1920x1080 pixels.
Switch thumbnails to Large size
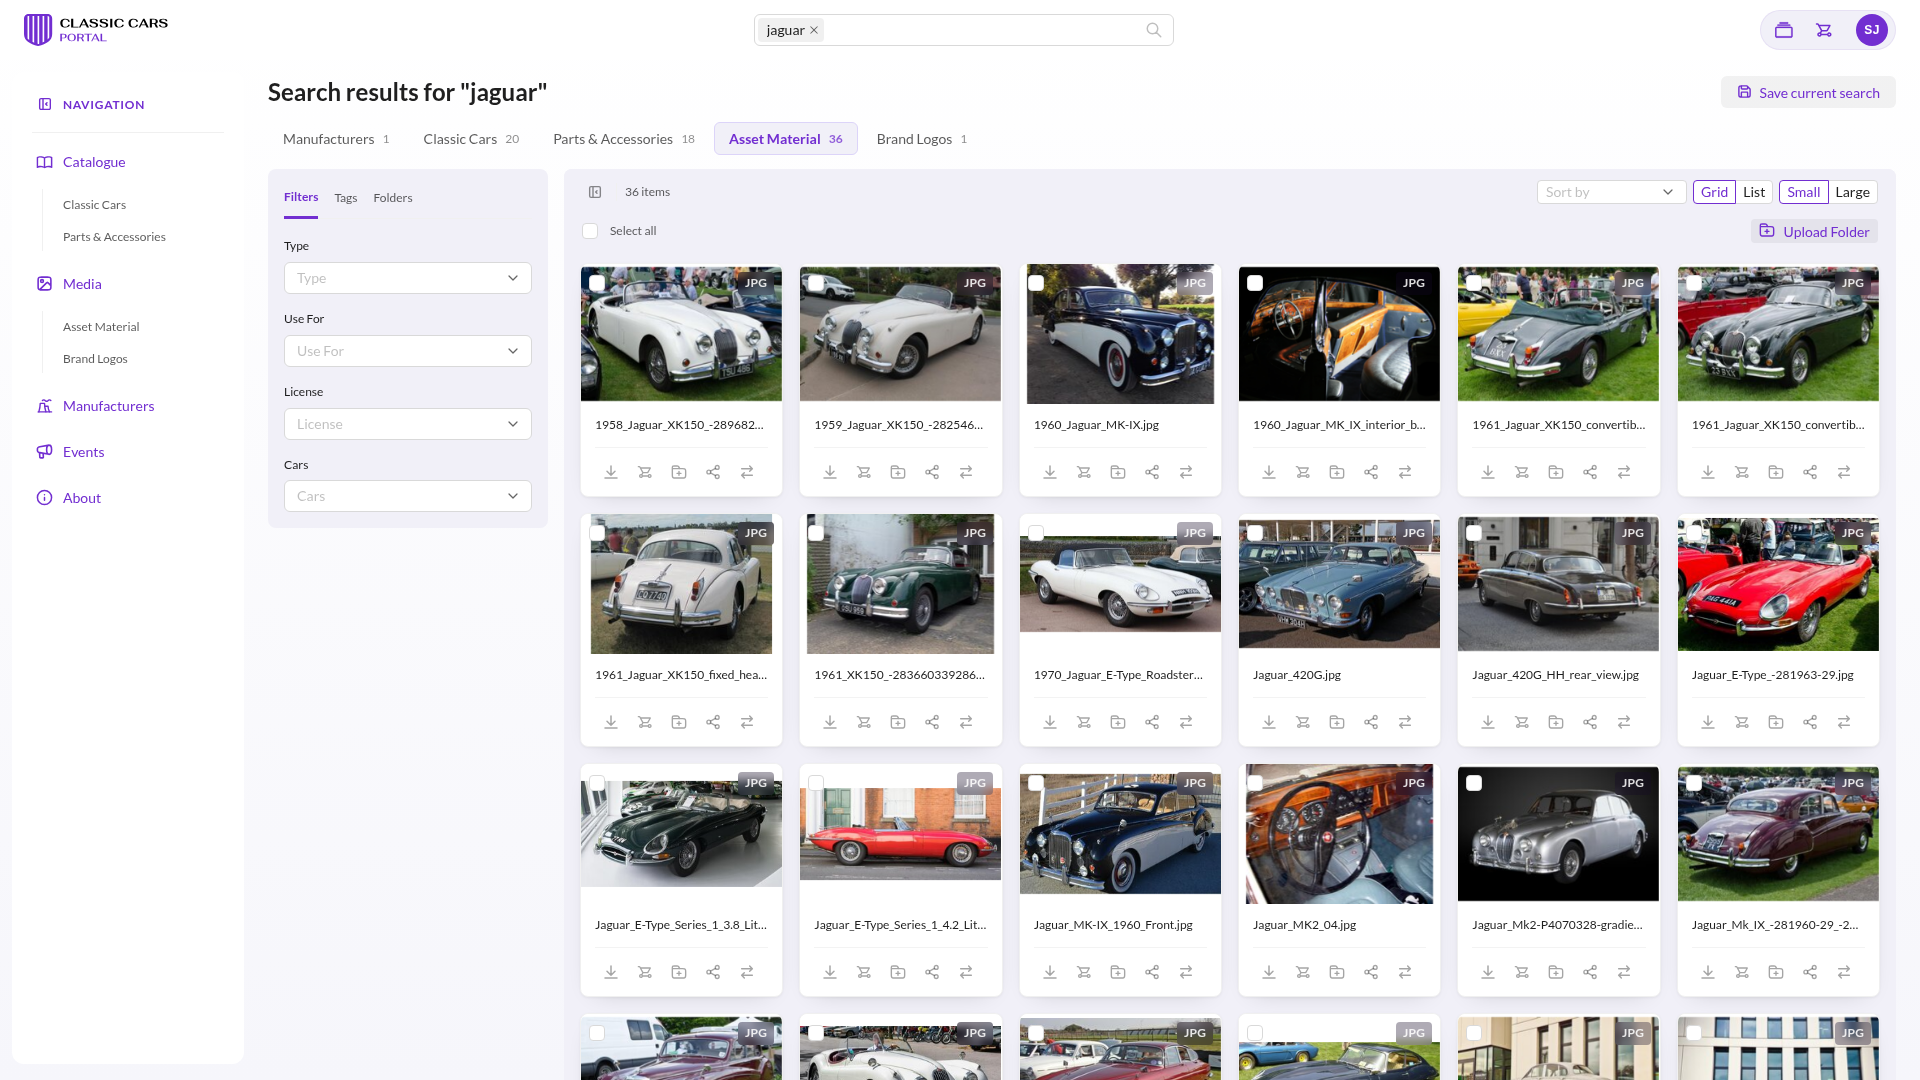pyautogui.click(x=1852, y=192)
